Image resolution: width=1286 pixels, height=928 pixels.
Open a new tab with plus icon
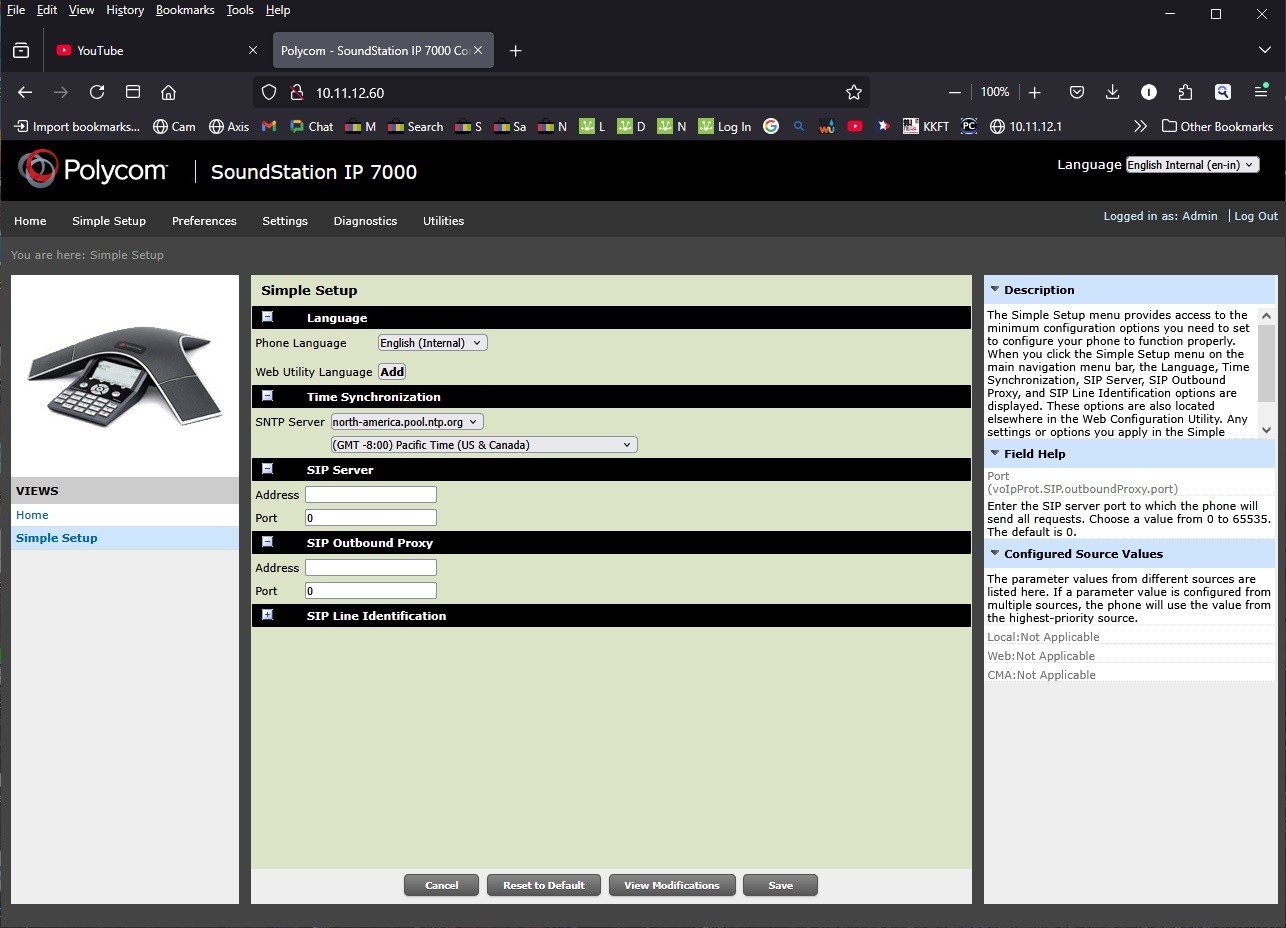pos(515,51)
